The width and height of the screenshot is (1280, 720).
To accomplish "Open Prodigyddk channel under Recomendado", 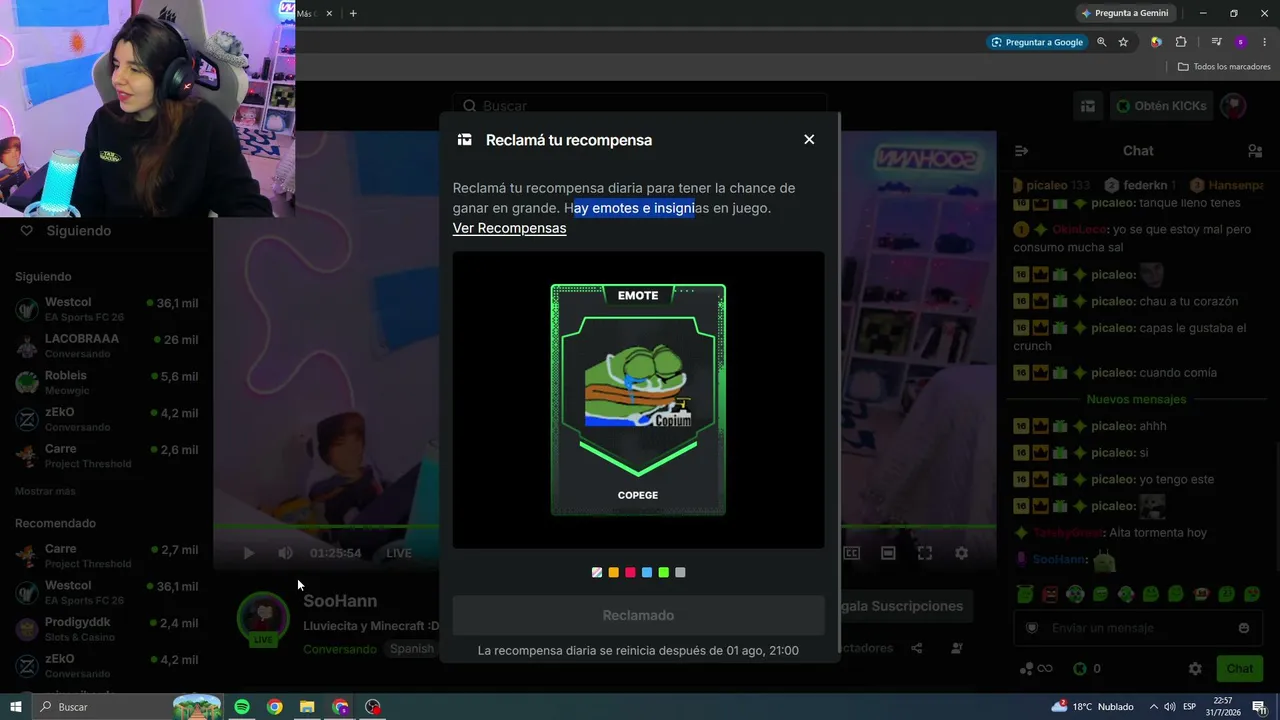I will (106, 629).
